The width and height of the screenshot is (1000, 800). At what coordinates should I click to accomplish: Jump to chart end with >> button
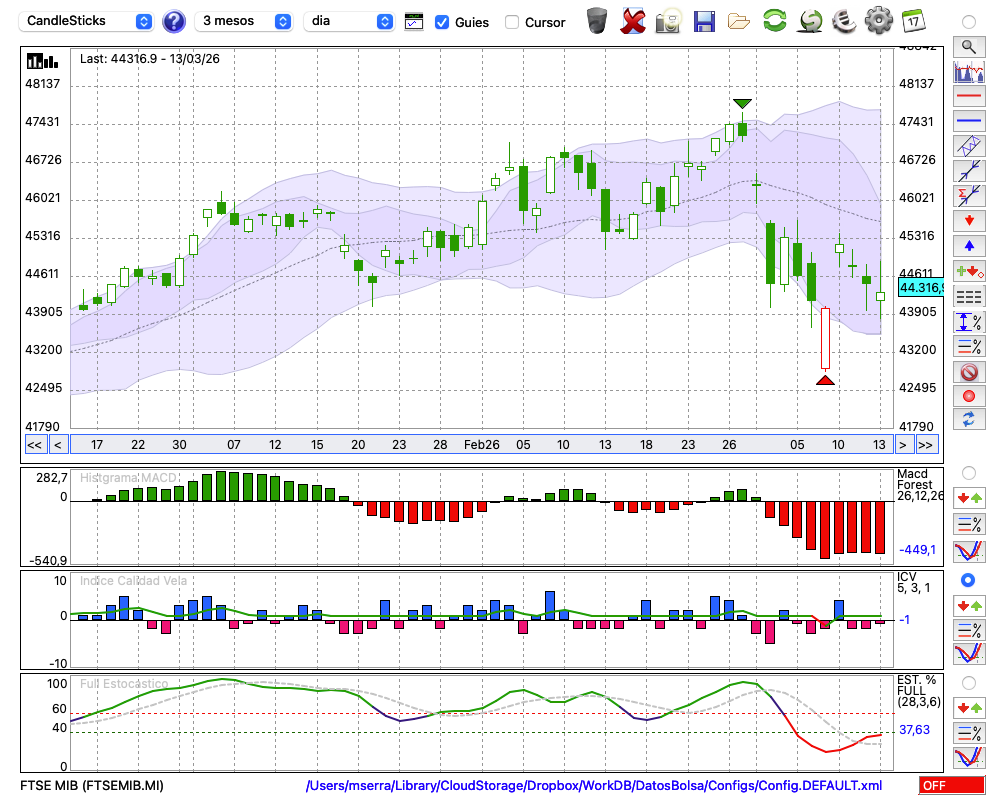926,445
